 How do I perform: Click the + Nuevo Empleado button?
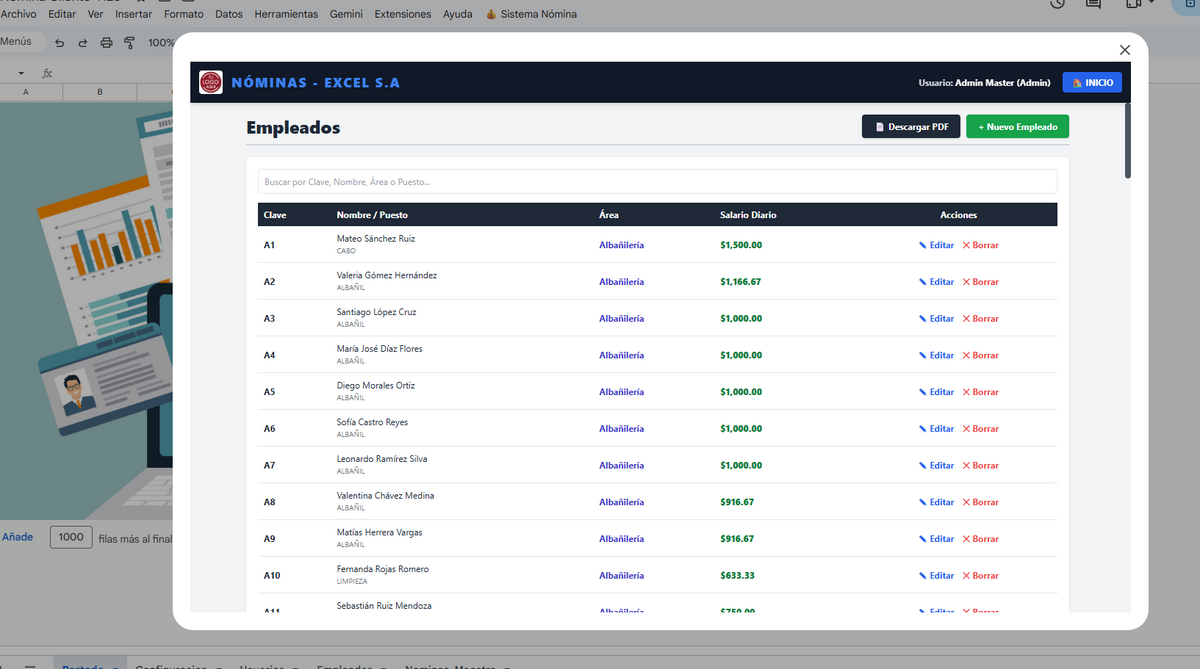1018,127
